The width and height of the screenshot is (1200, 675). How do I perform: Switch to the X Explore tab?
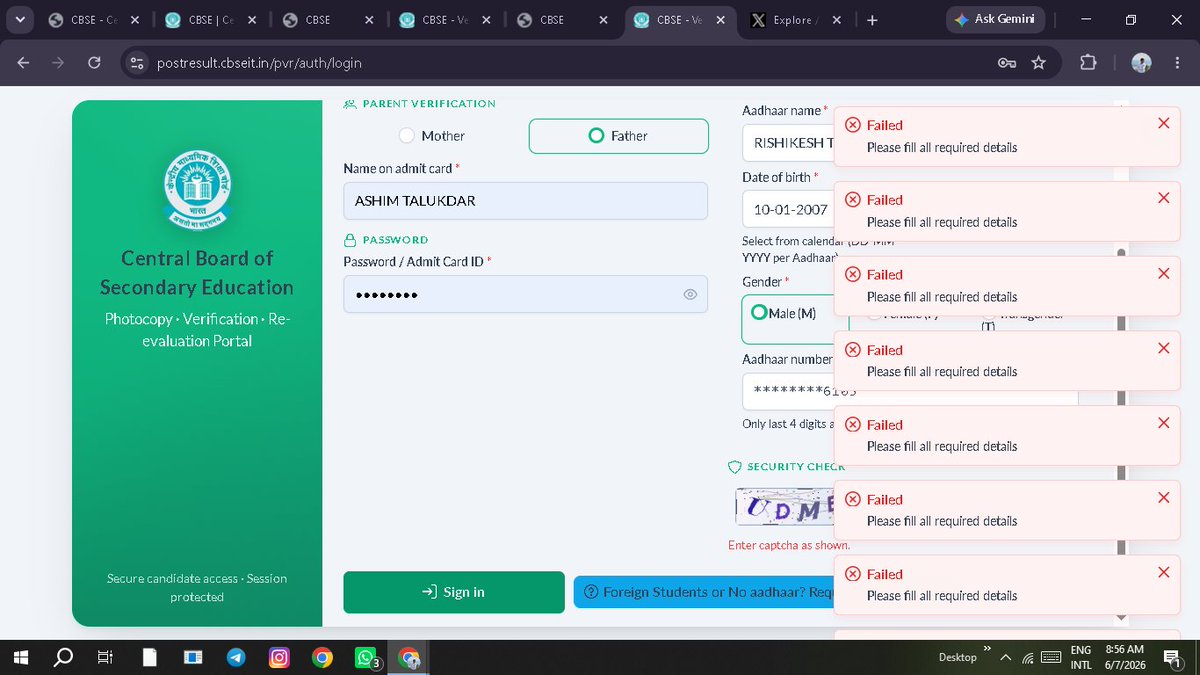pos(798,20)
